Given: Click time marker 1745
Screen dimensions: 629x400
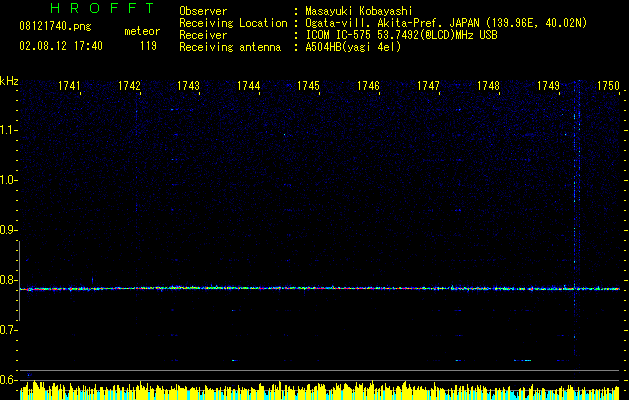Looking at the screenshot, I should (308, 86).
